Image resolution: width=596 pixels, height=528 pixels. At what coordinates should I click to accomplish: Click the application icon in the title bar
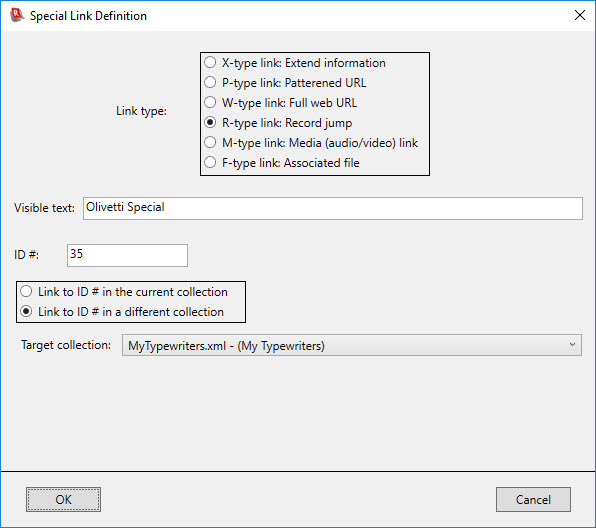click(16, 15)
